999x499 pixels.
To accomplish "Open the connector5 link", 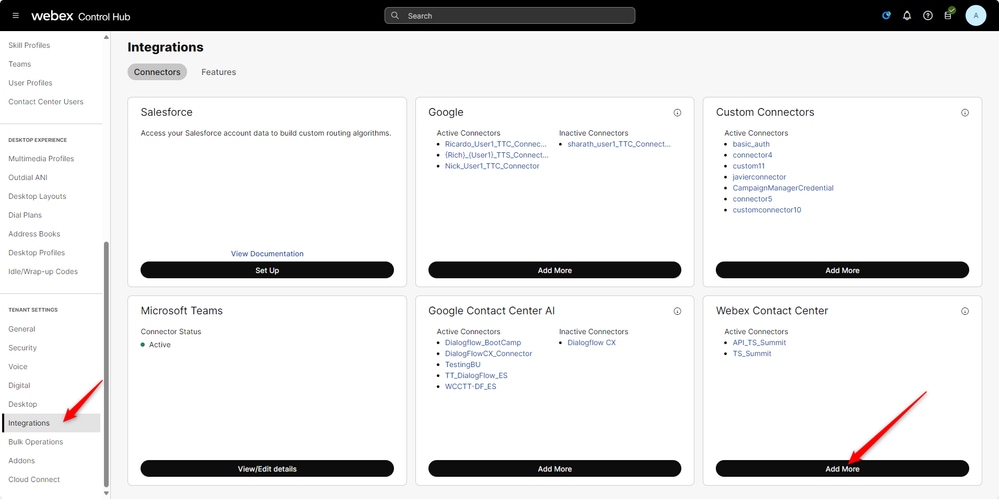I will click(x=752, y=199).
